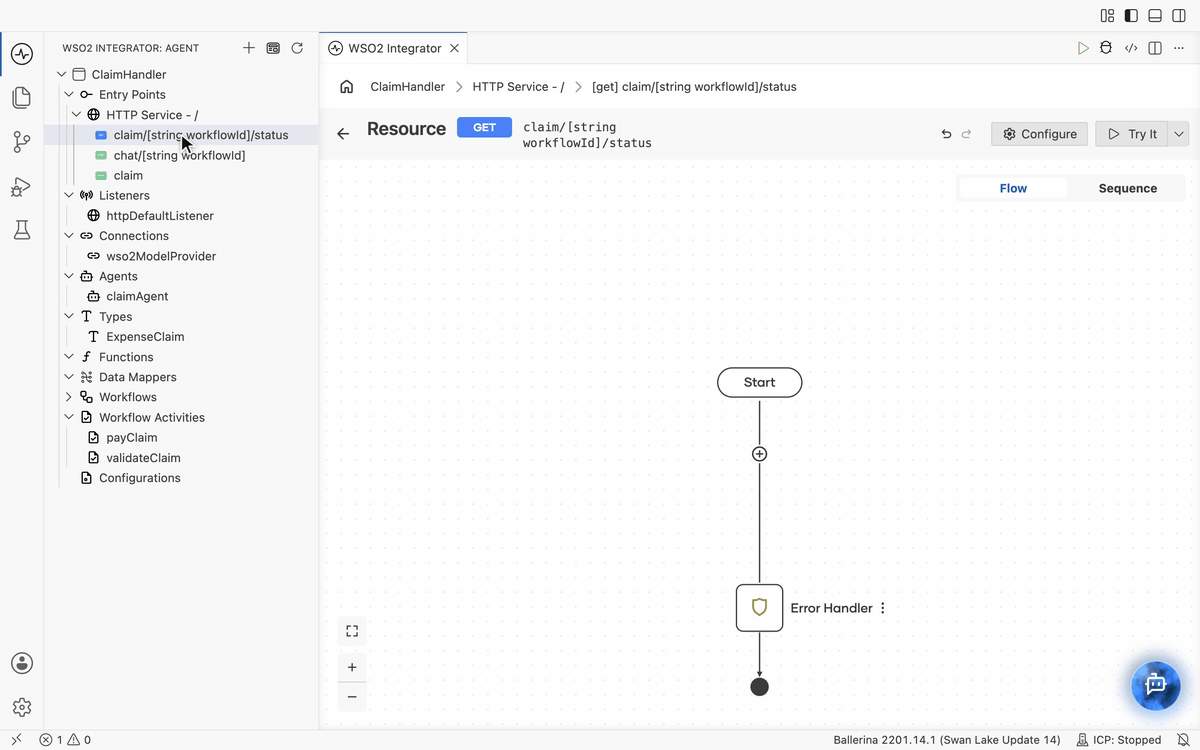The image size is (1200, 750).
Task: Collapse the HTTP Service - / node
Action: [x=76, y=115]
